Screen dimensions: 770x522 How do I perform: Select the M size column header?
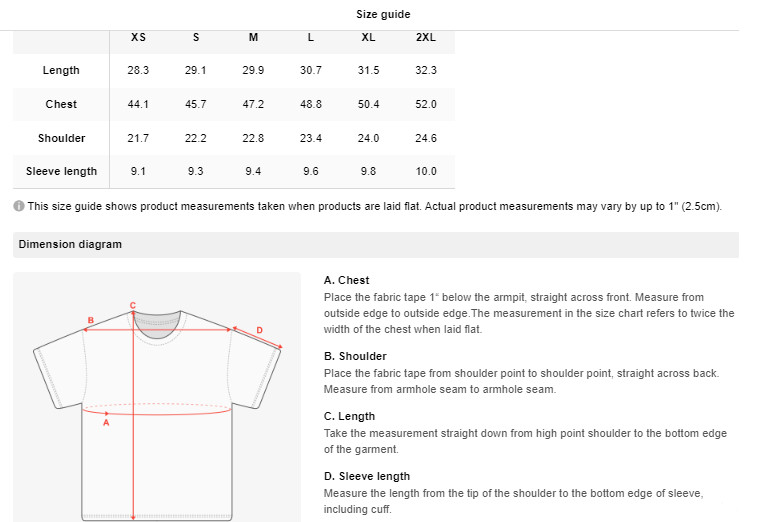[x=253, y=37]
